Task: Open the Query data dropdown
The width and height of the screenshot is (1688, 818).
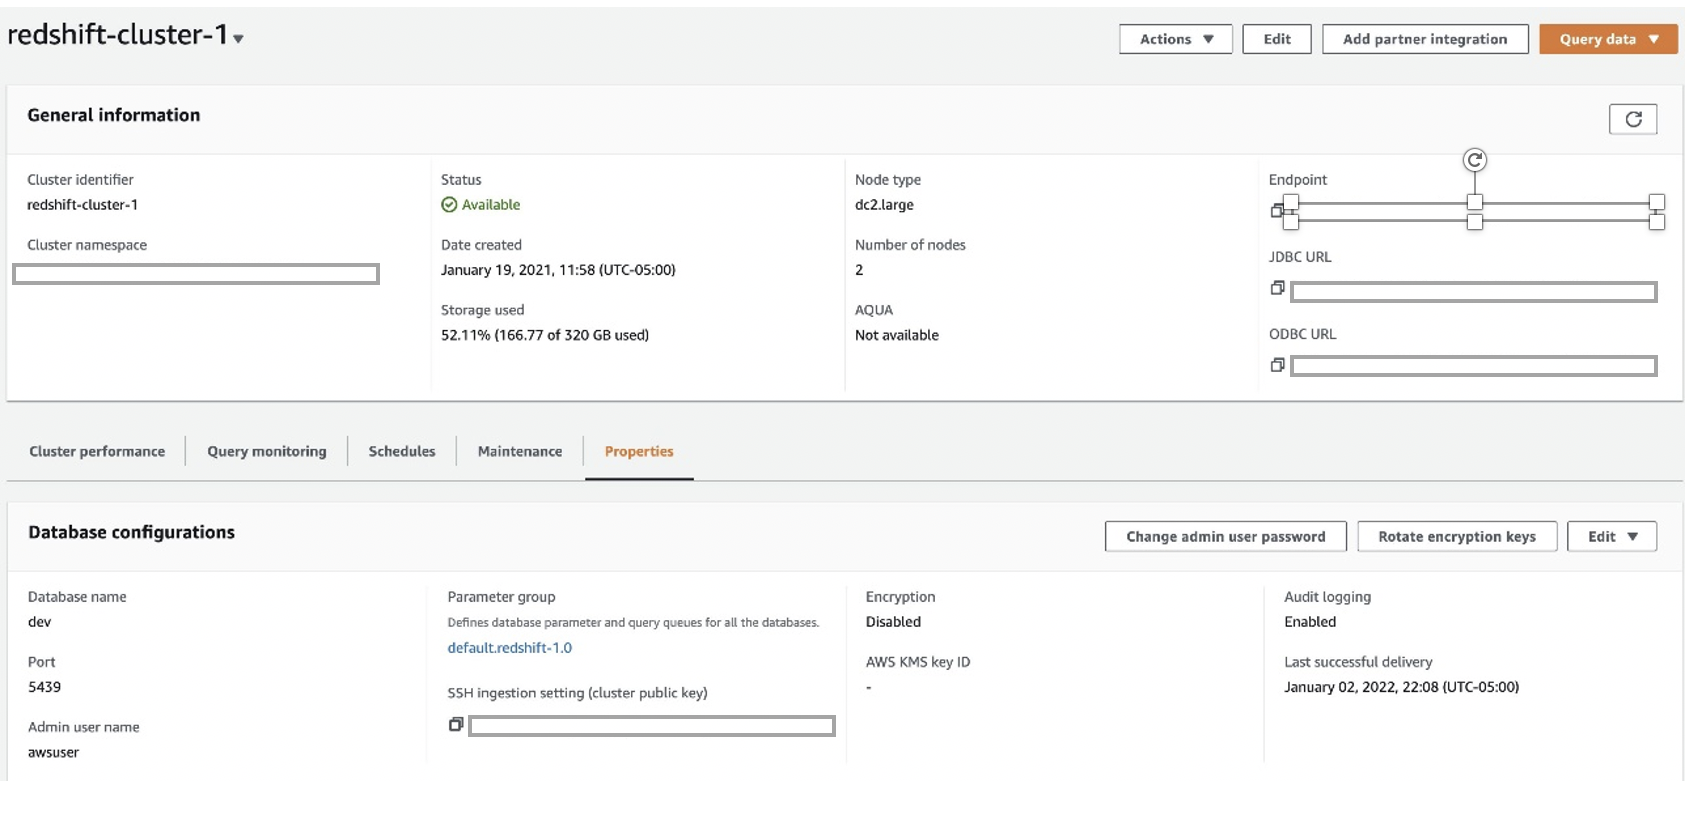Action: [x=1608, y=39]
